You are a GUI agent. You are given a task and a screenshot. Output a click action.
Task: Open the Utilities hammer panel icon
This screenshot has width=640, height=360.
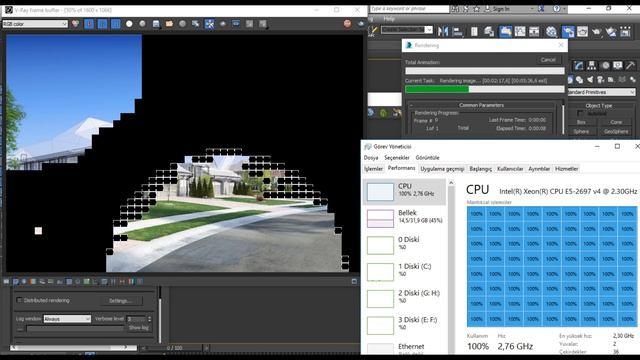pos(630,65)
